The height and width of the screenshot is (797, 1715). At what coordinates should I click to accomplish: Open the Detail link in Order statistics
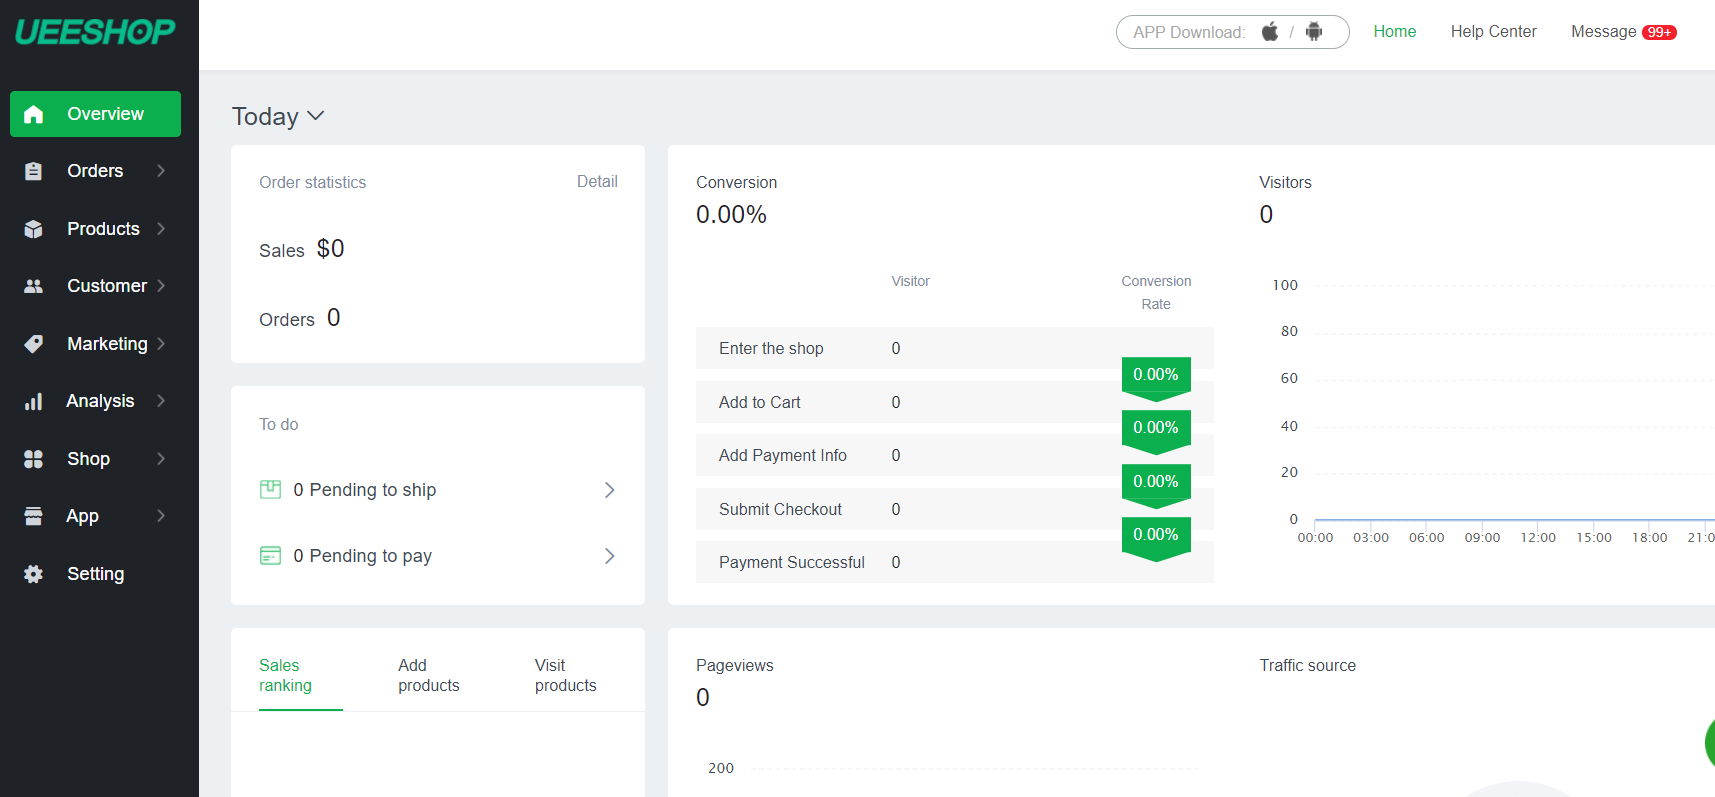coord(597,181)
